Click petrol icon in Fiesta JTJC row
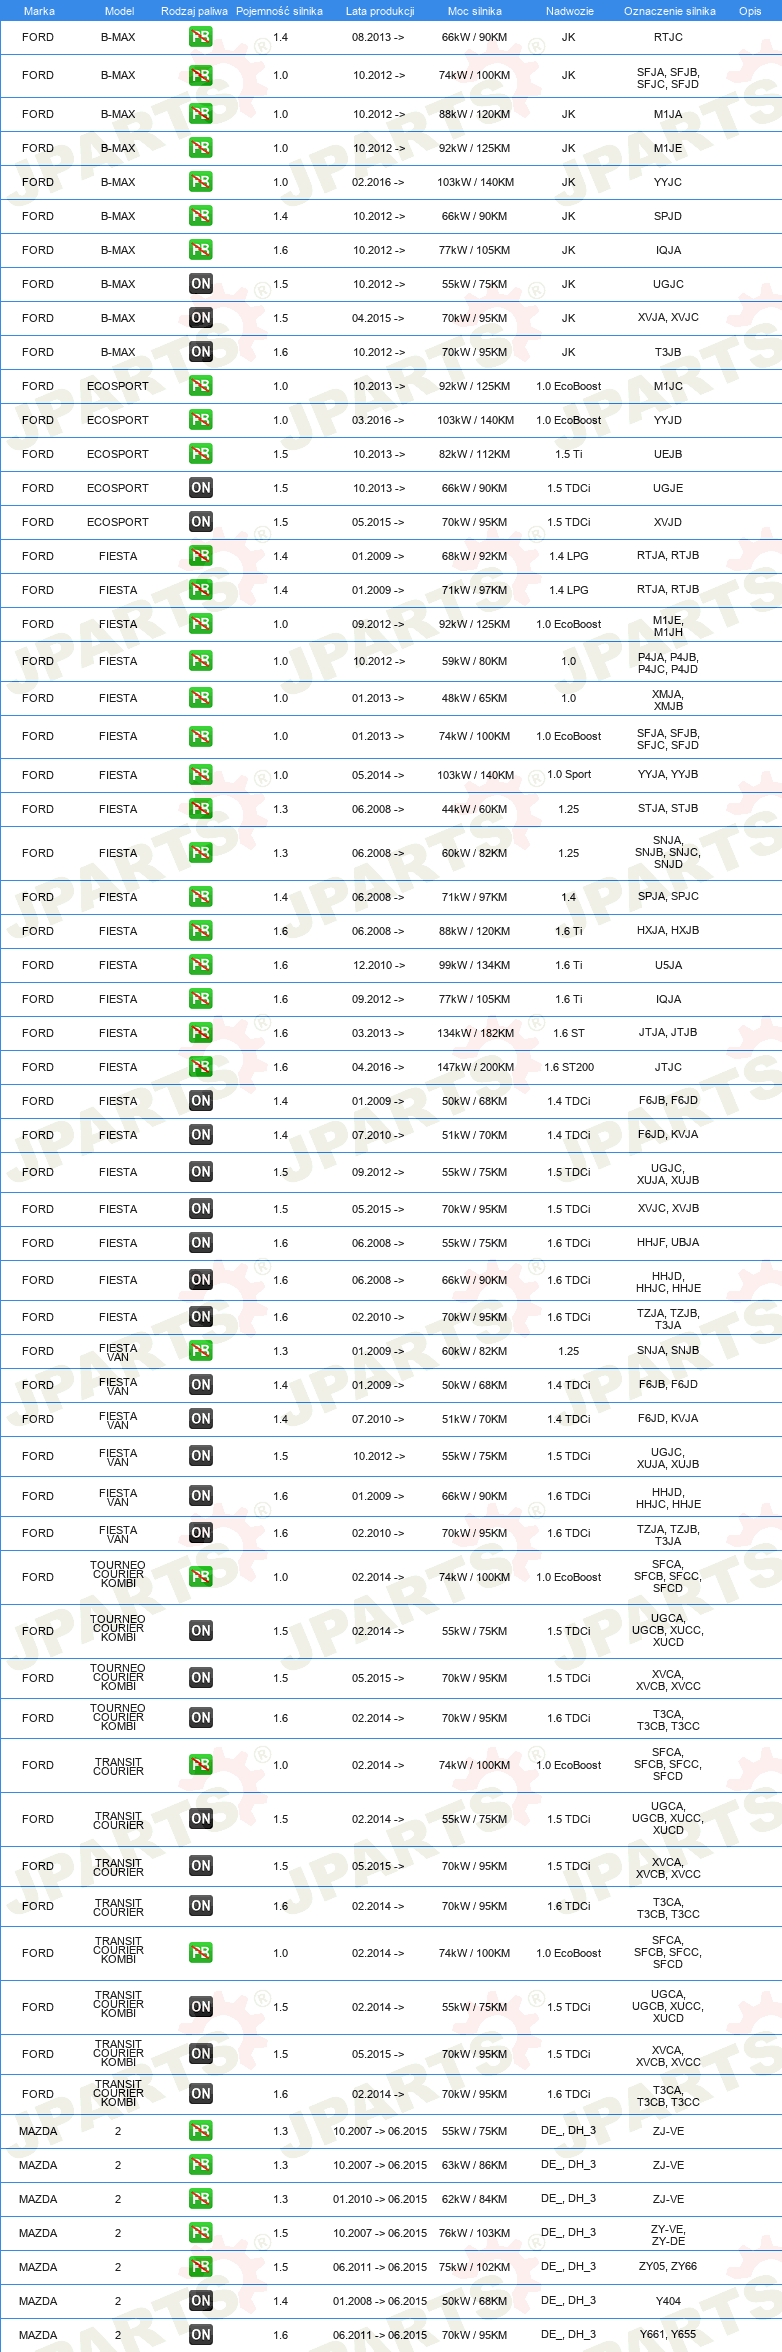This screenshot has height=2352, width=782. pos(201,1067)
